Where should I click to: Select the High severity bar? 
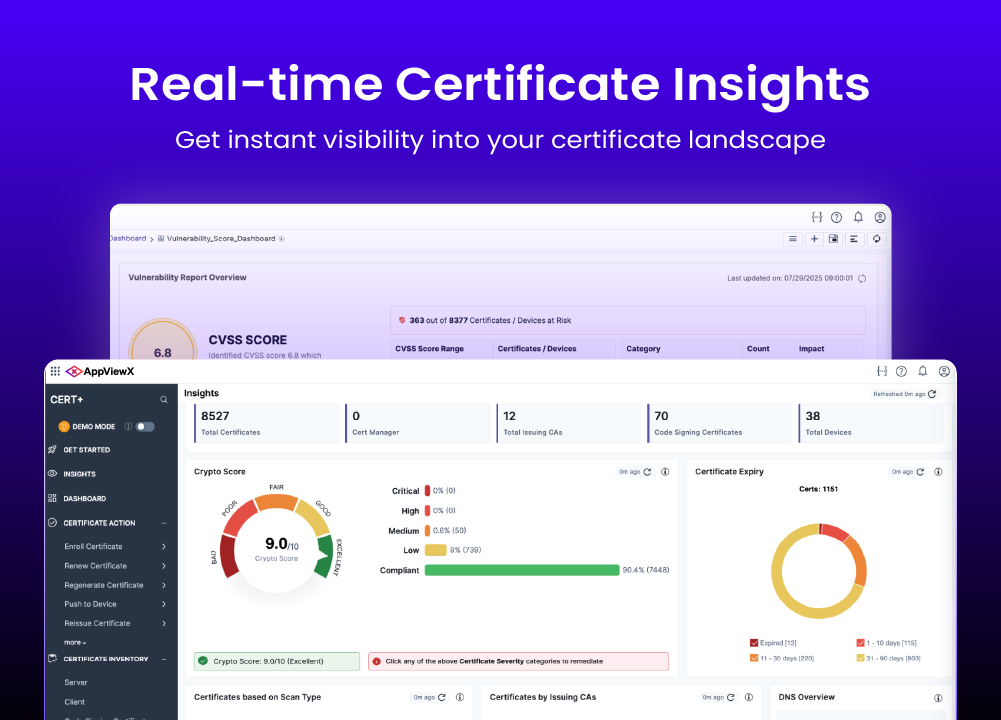click(x=428, y=511)
